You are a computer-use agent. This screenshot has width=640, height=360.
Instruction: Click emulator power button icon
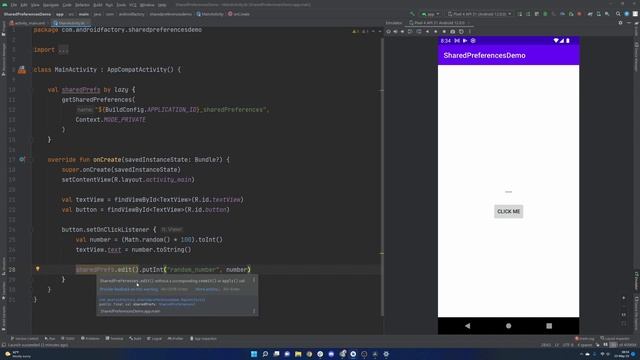(x=388, y=31)
